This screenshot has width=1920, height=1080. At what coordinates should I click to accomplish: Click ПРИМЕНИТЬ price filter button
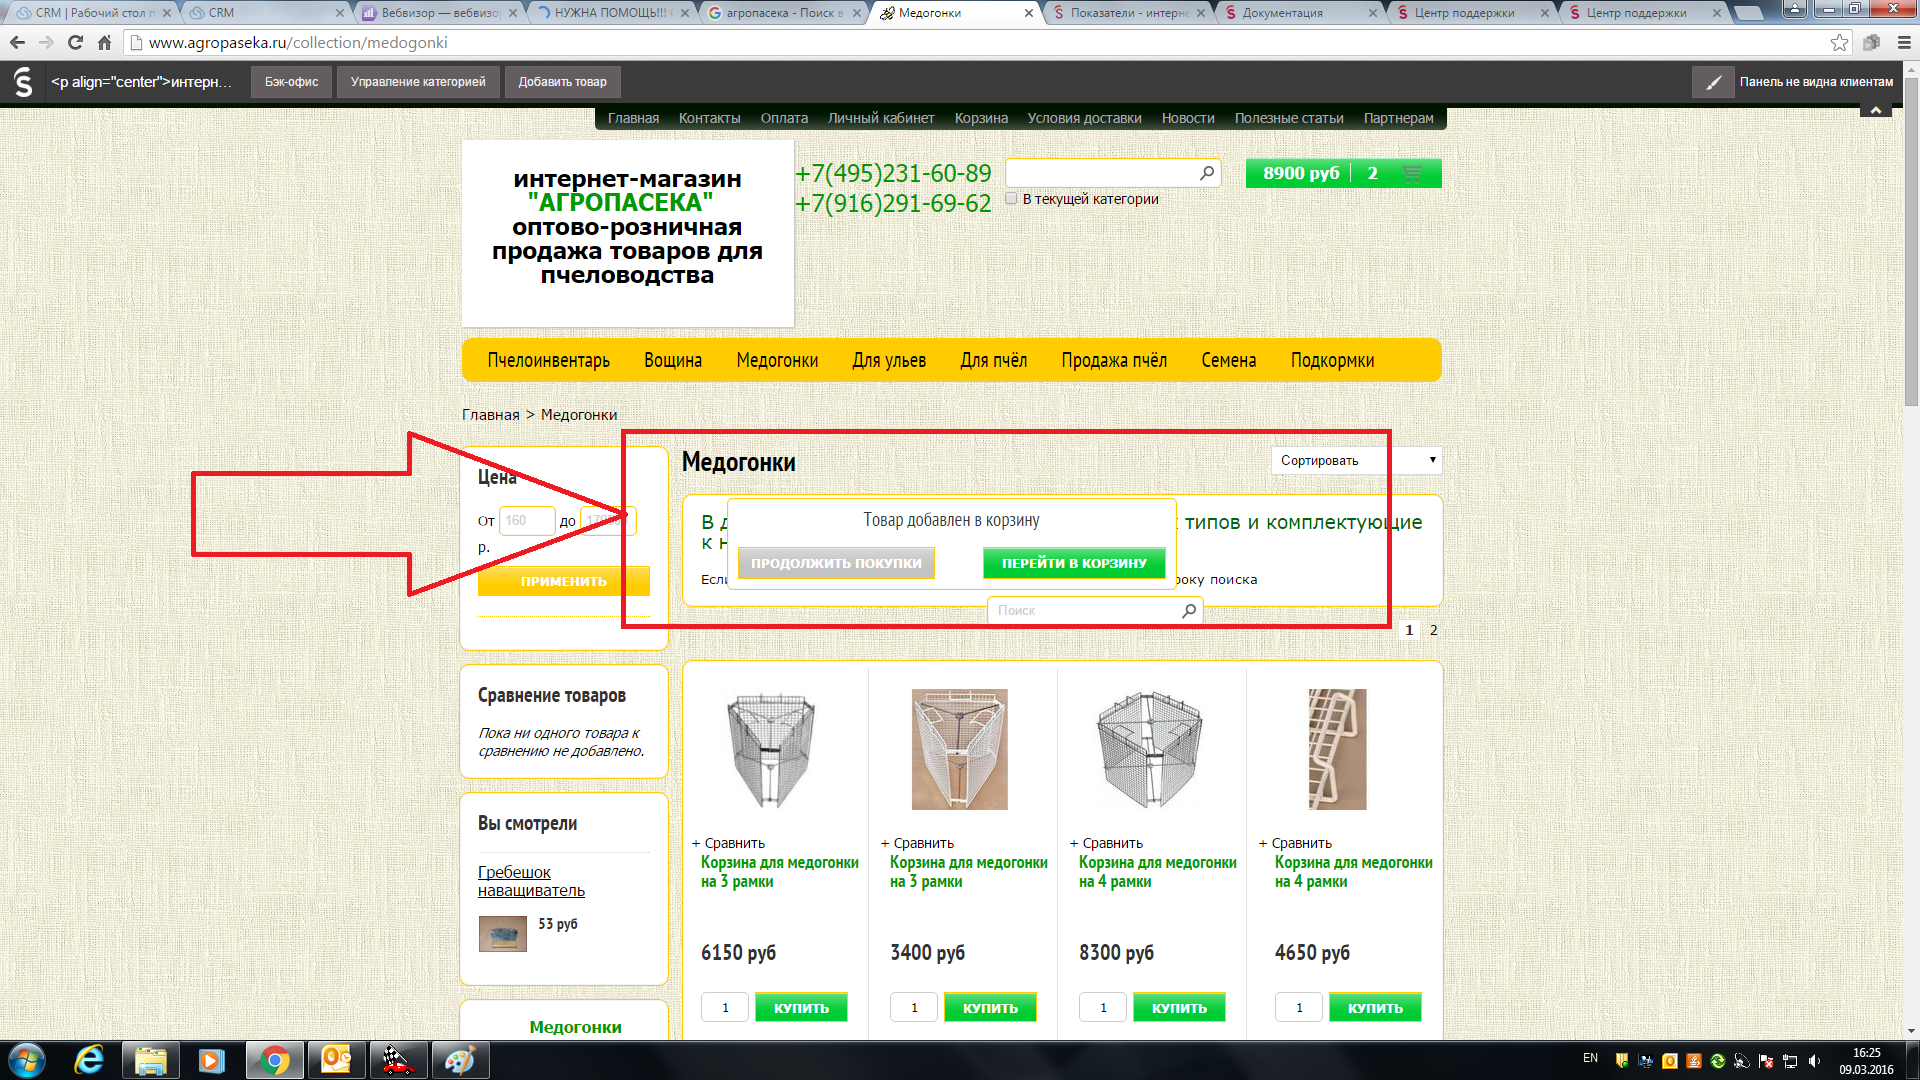pos(564,581)
